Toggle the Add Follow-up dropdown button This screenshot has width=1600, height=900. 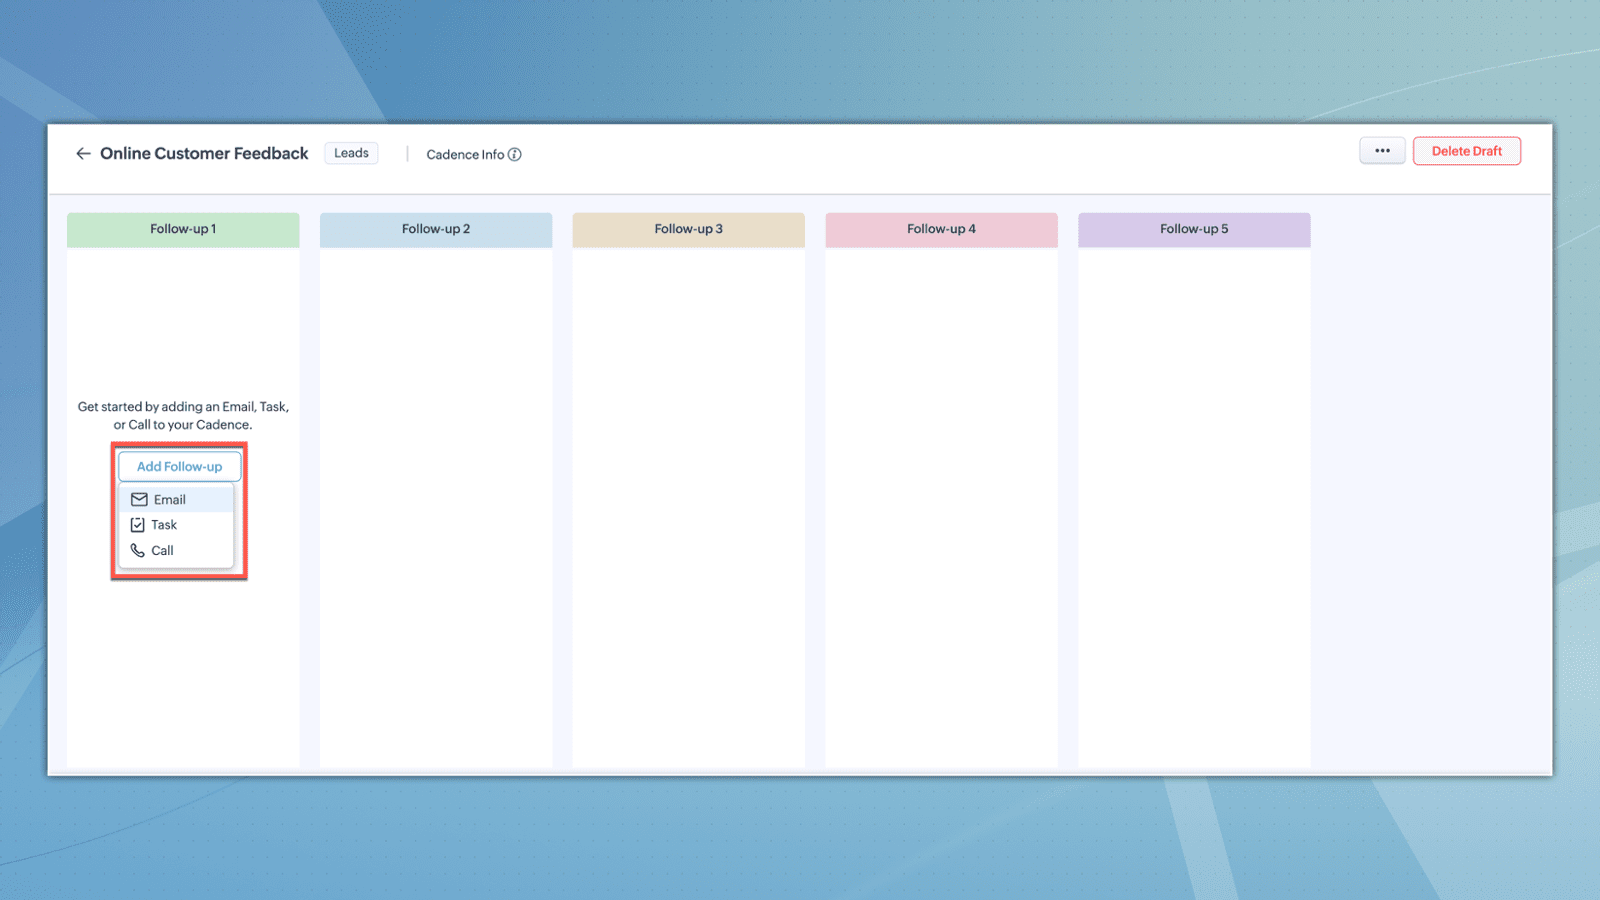tap(179, 466)
